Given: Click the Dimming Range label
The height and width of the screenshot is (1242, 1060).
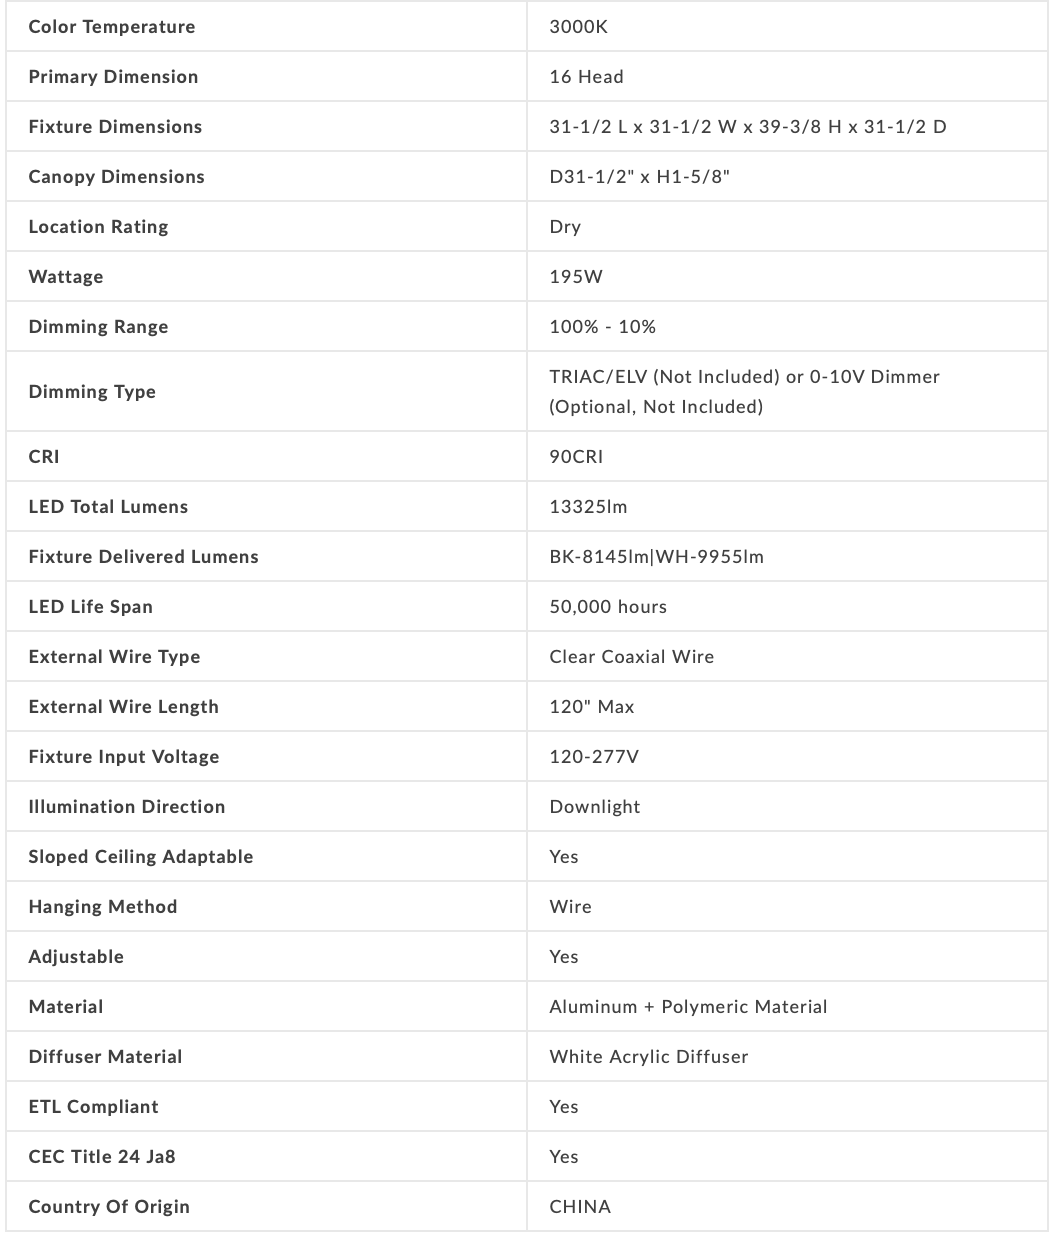Looking at the screenshot, I should coord(98,327).
